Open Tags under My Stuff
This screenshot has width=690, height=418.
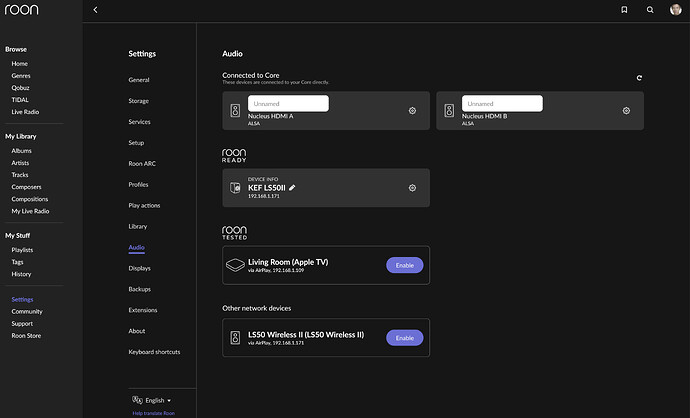(x=17, y=262)
